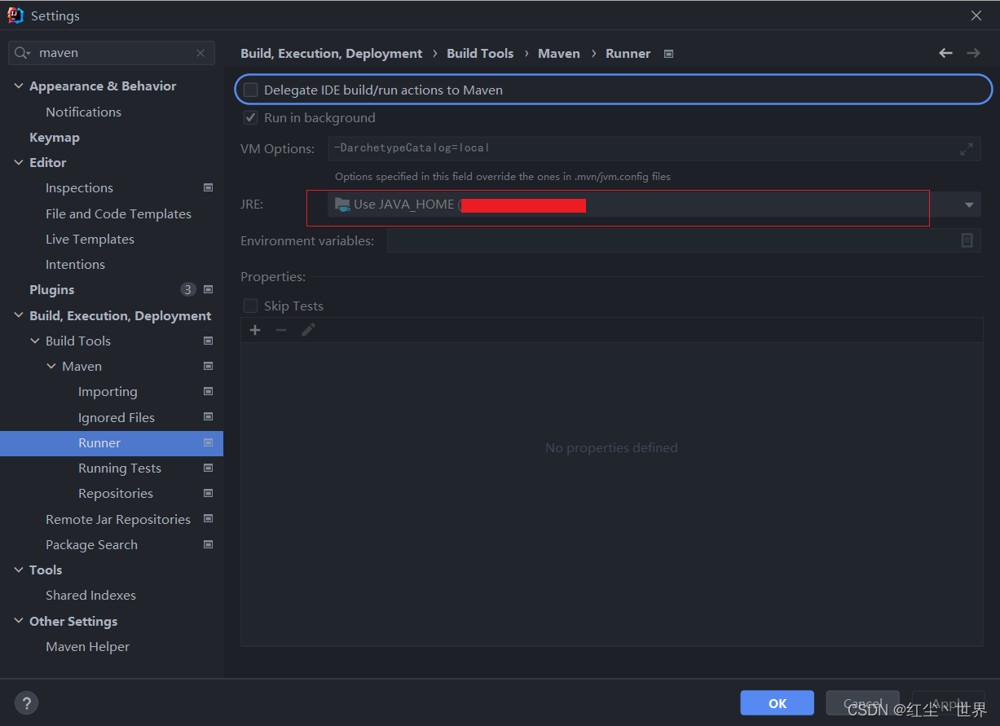1000x726 pixels.
Task: Collapse the Editor section
Action: 18,162
